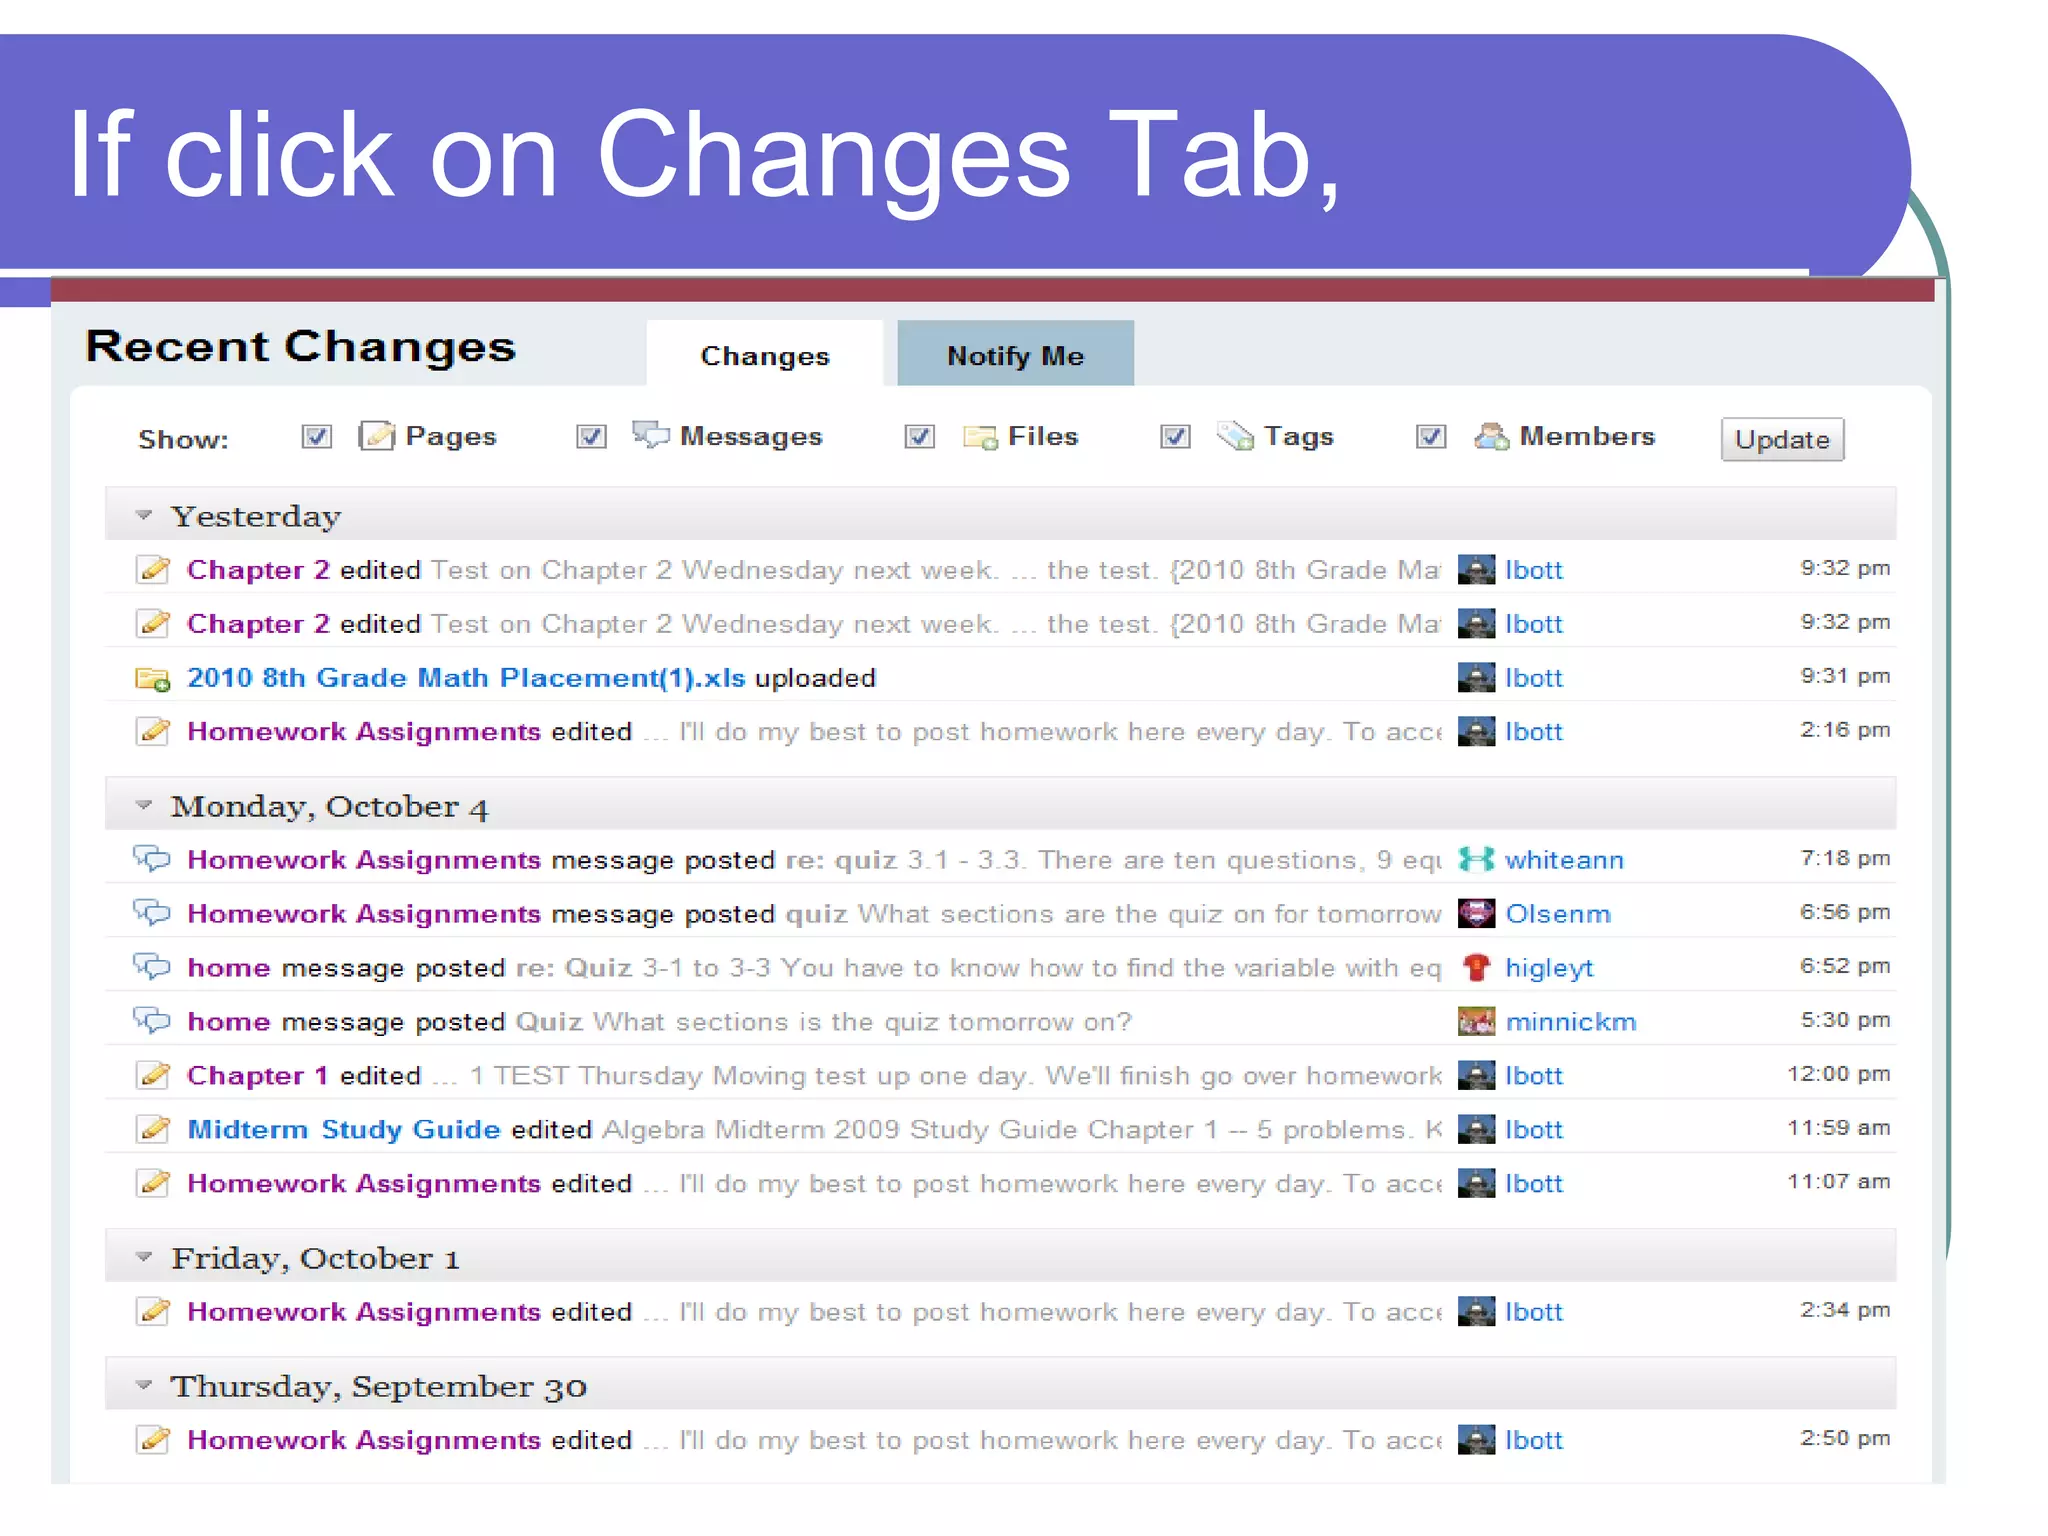
Task: Click the Messages speech bubble icon
Action: (650, 435)
